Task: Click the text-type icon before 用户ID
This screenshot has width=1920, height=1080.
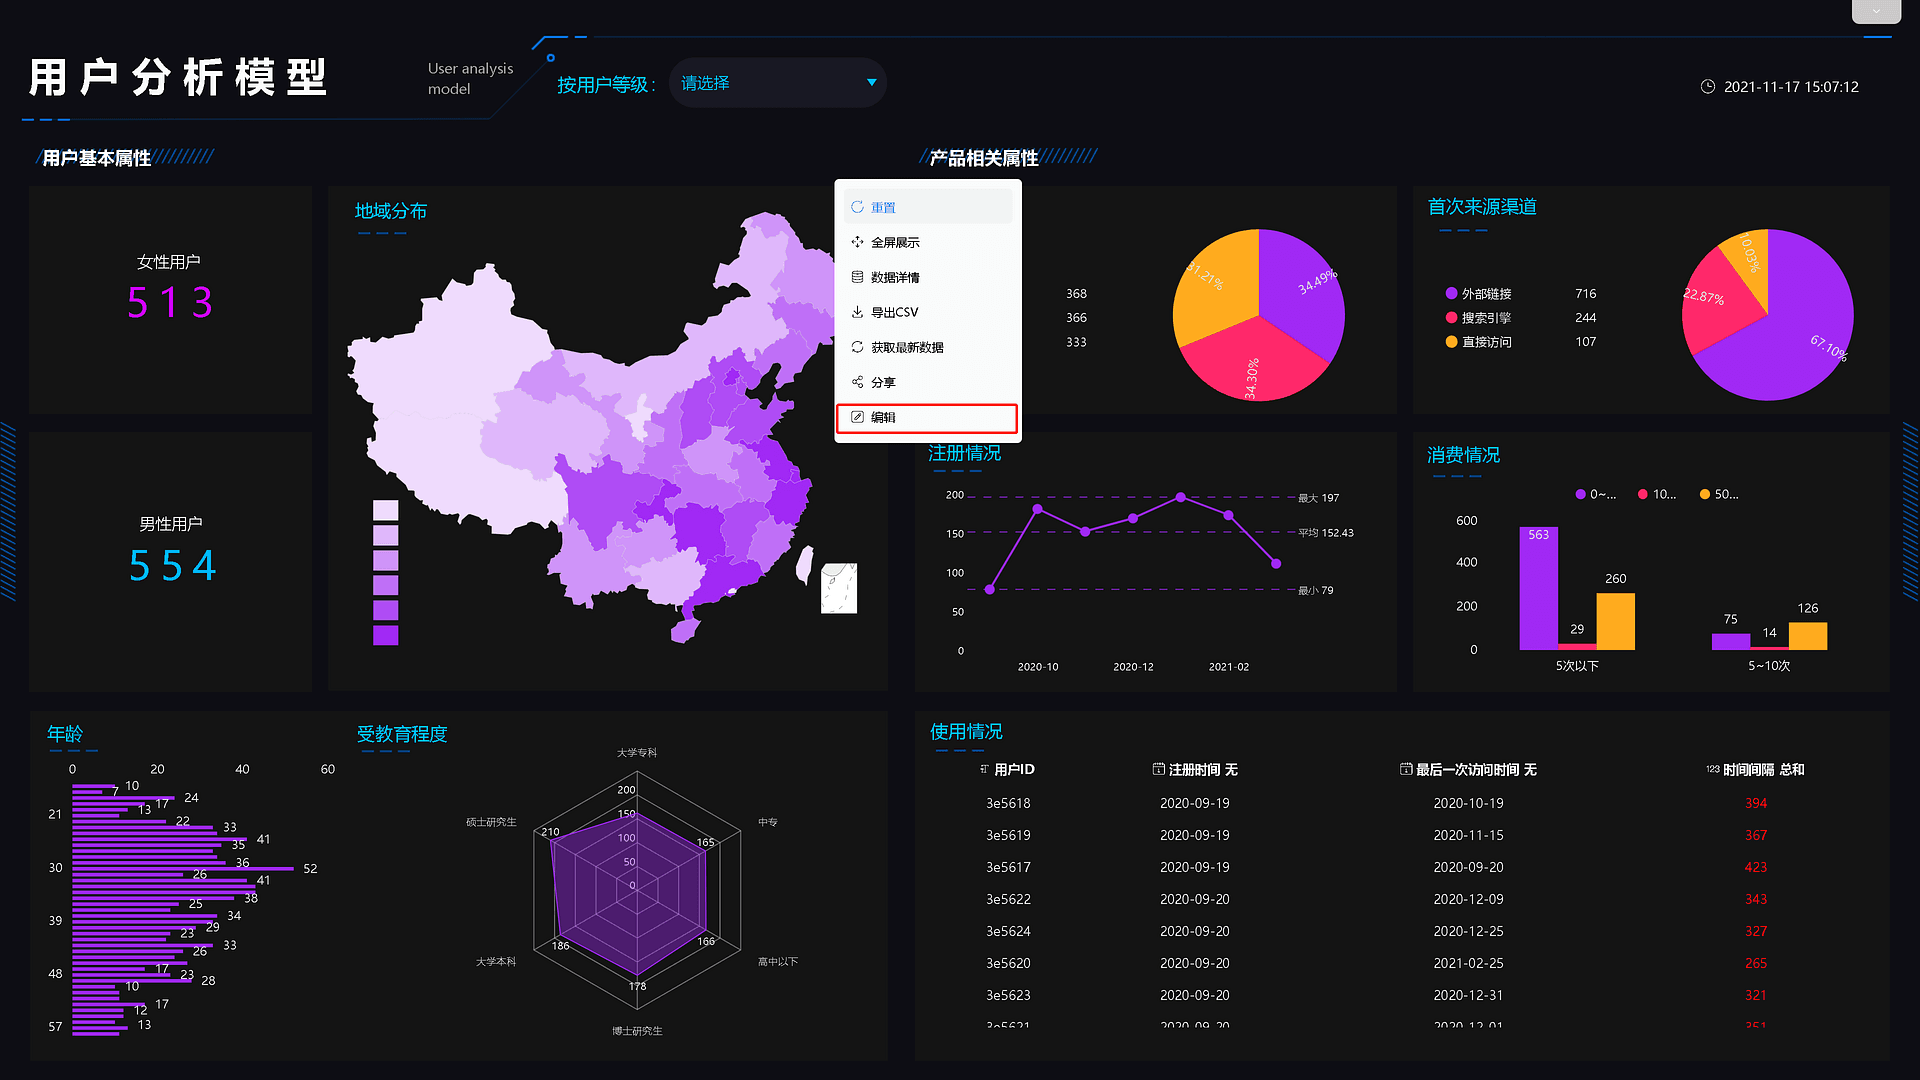Action: tap(984, 769)
